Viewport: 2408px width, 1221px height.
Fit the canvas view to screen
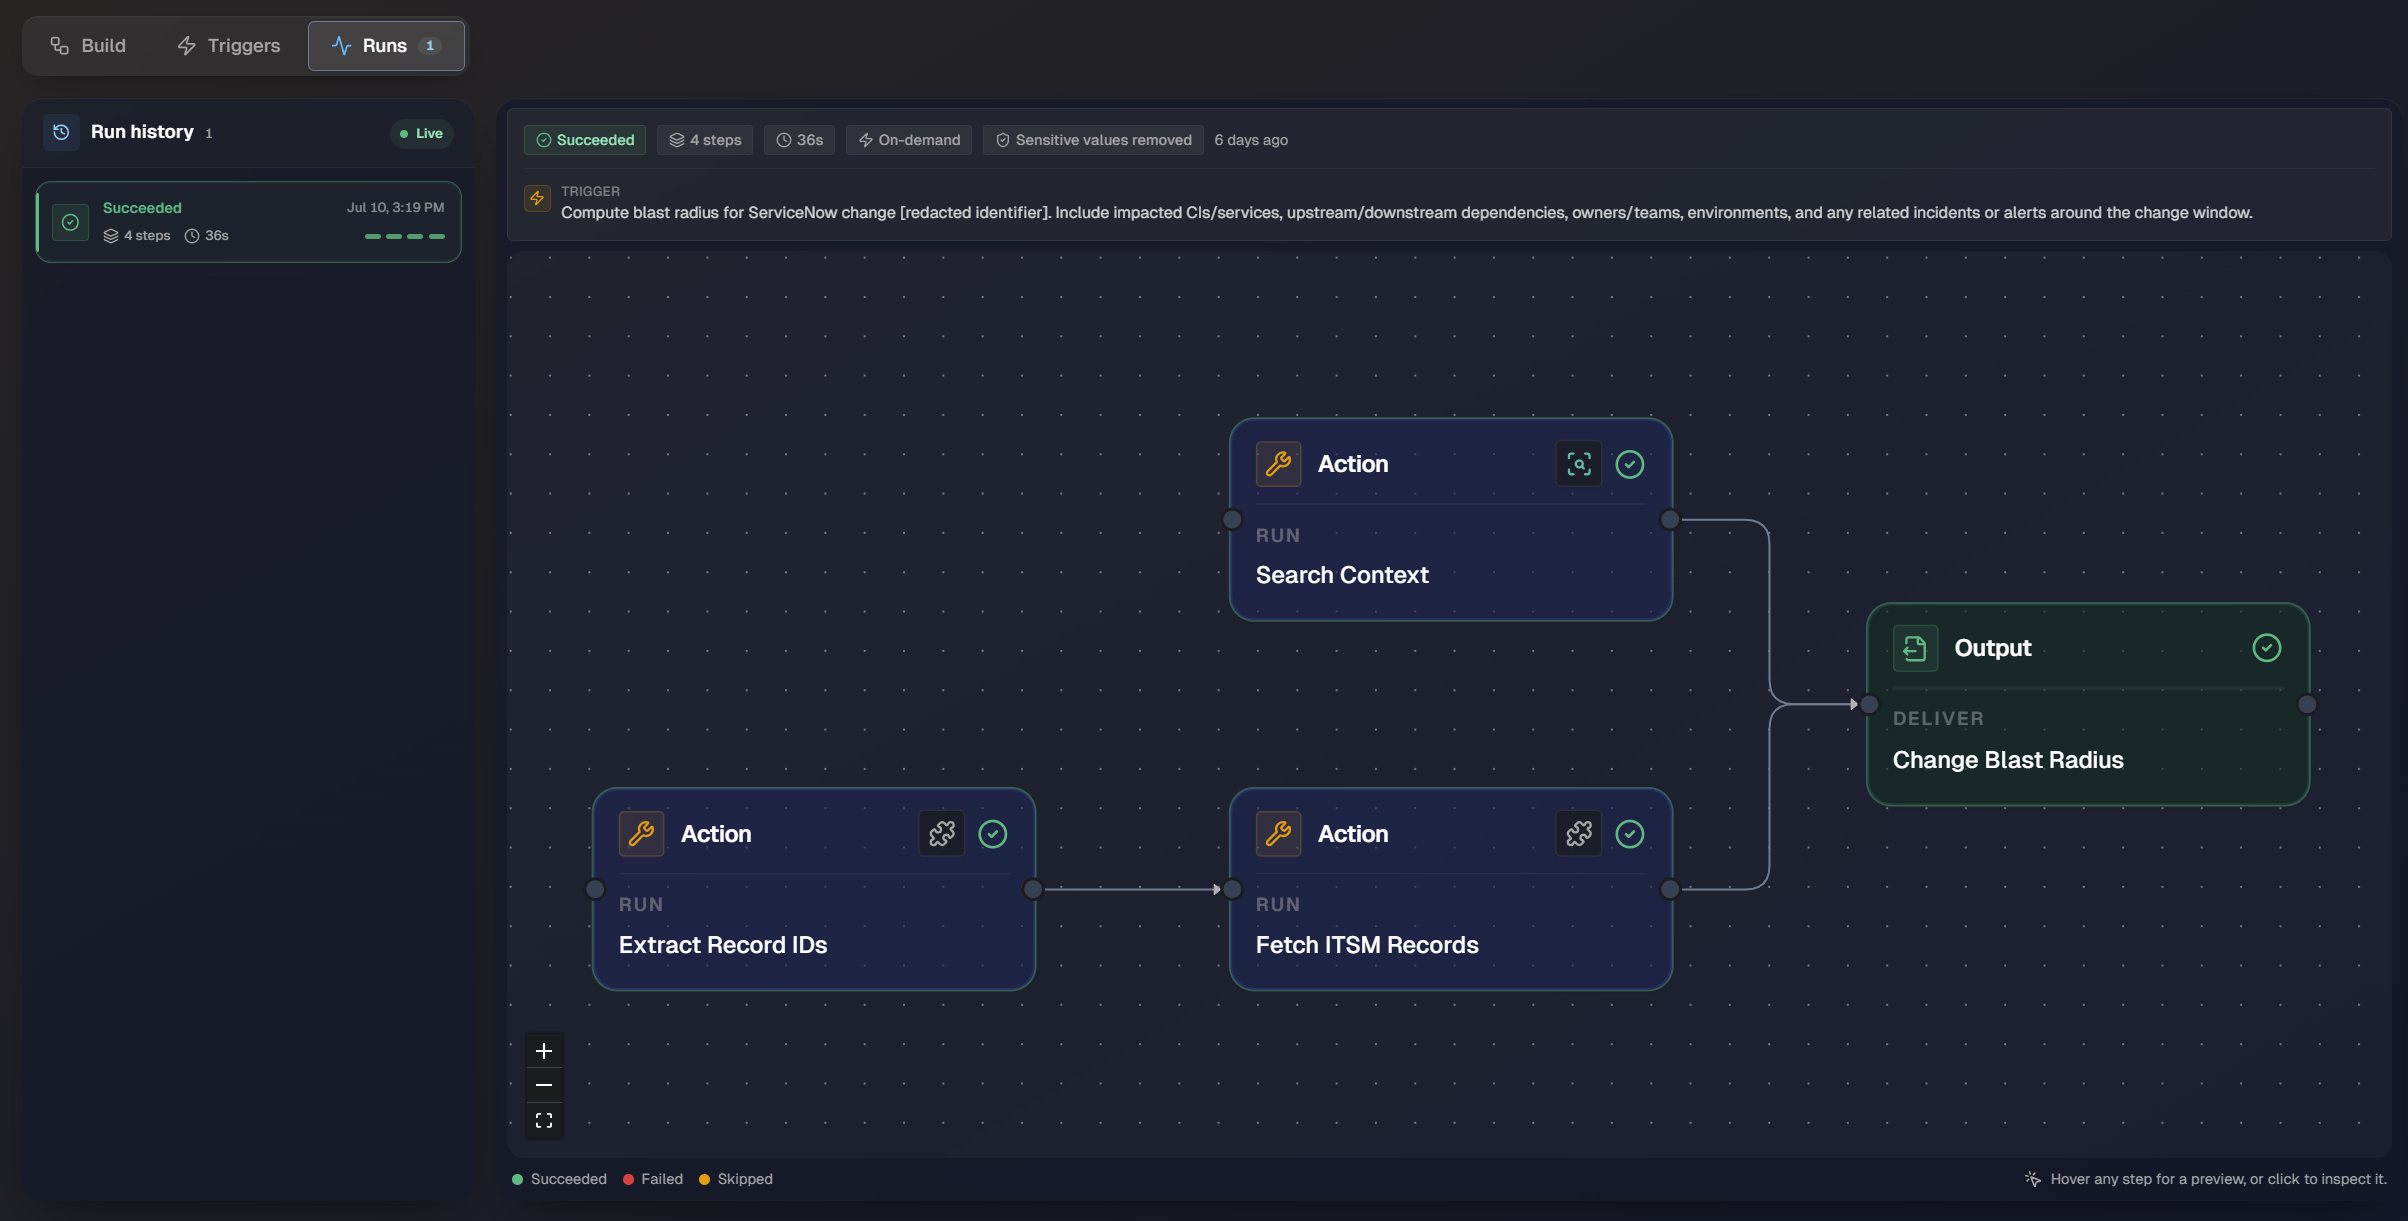coord(544,1120)
